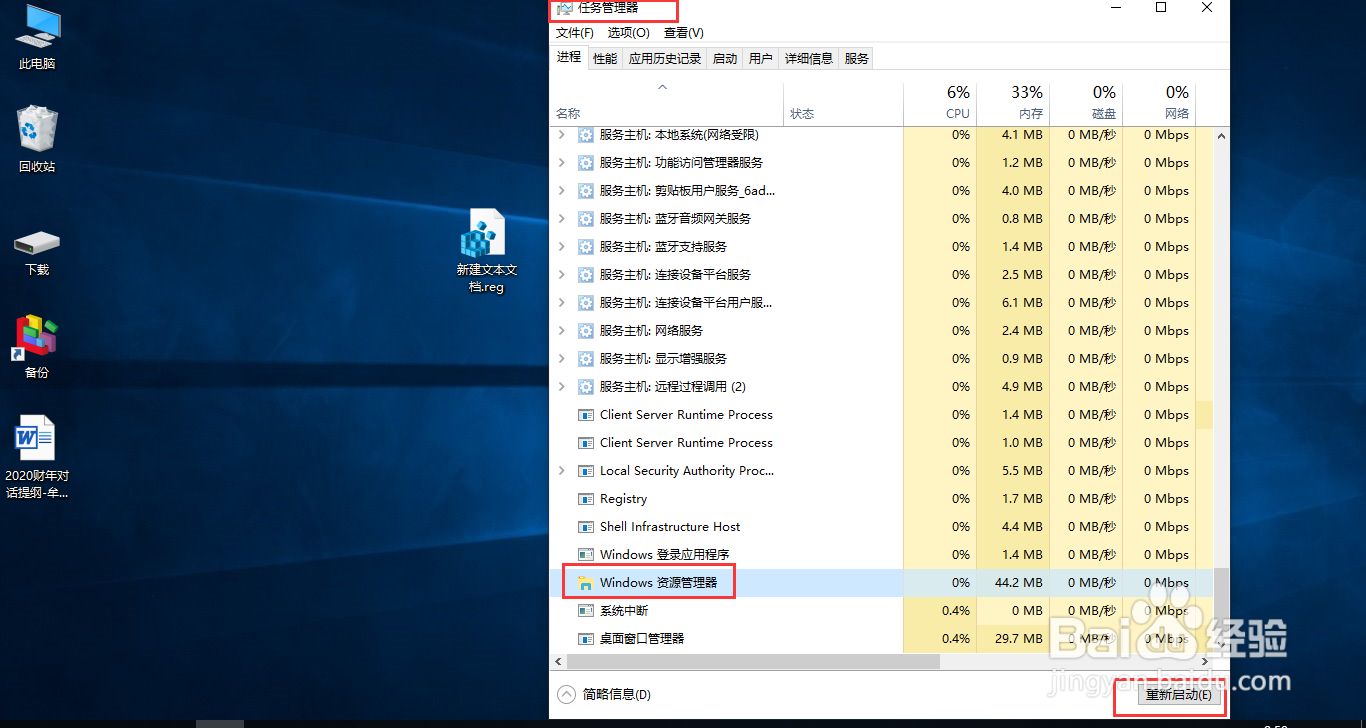Expand 服务主机: 连接设备平台用户服务 group
The height and width of the screenshot is (728, 1366).
coord(561,303)
